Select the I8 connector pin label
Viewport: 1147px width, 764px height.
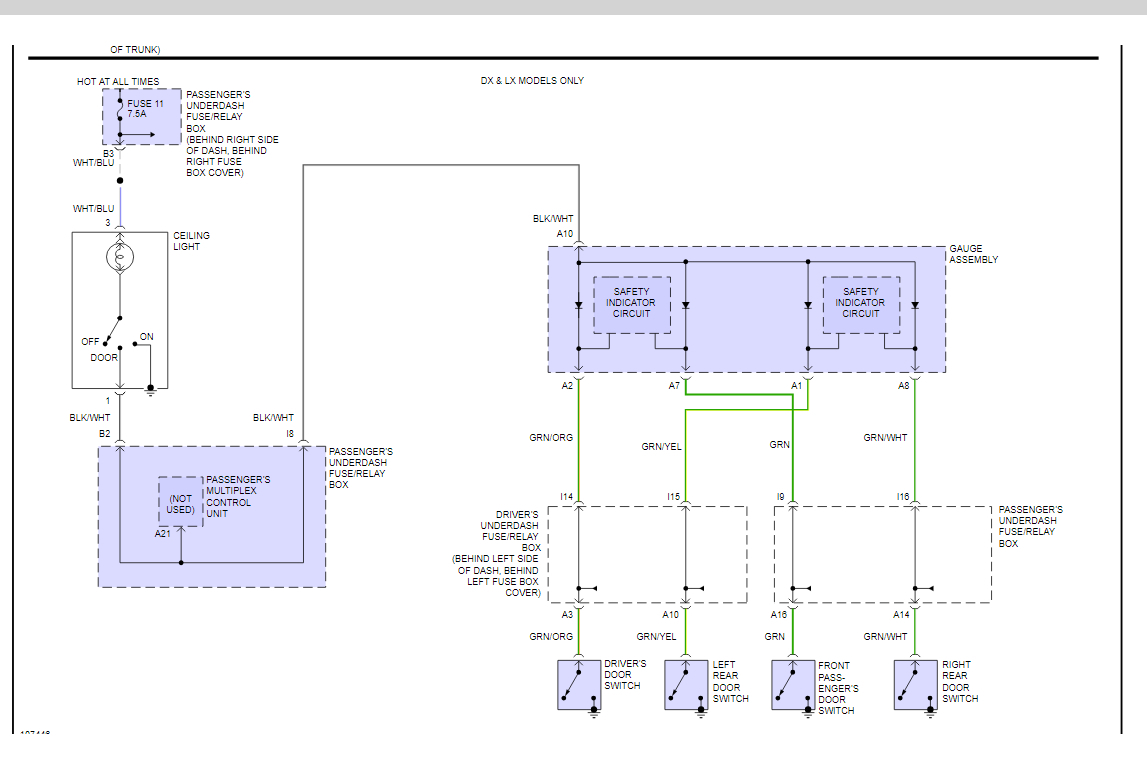[x=289, y=434]
